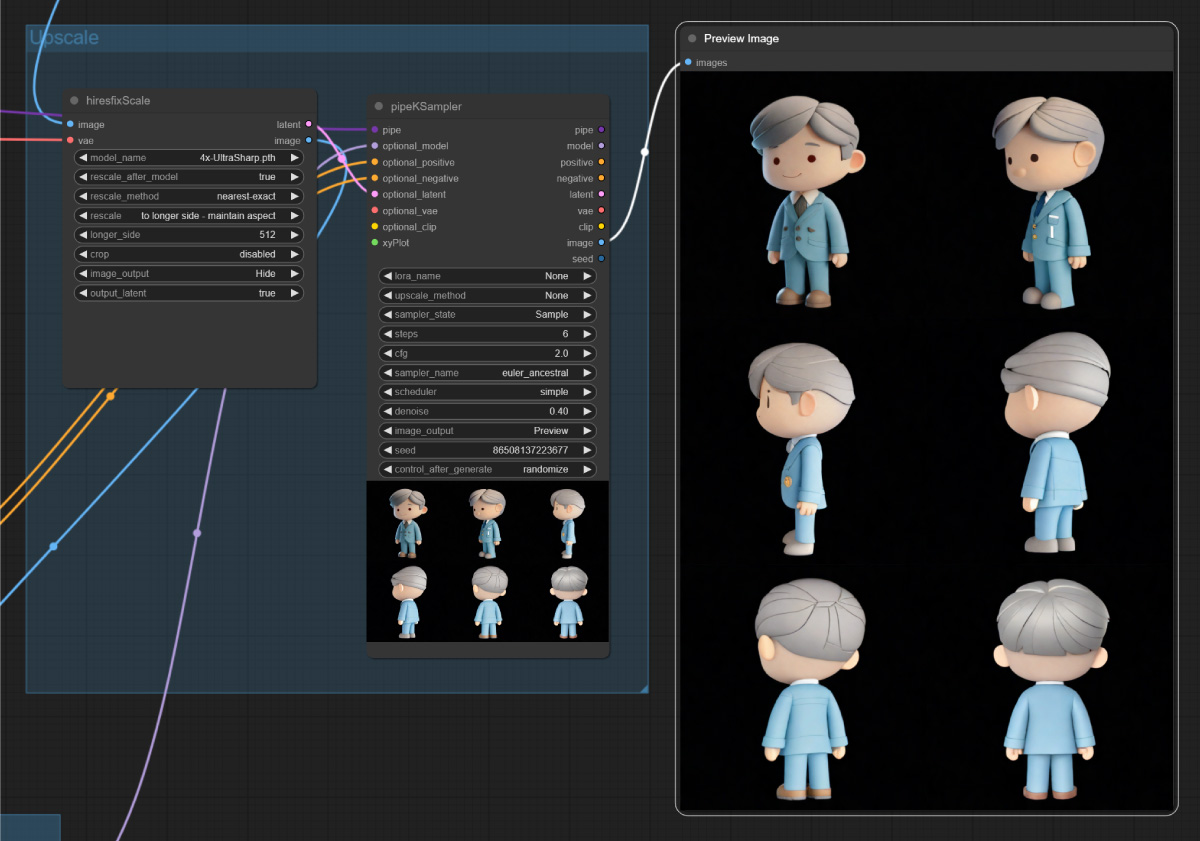Click the images input port on Preview Image
Viewport: 1200px width, 841px height.
[x=688, y=62]
